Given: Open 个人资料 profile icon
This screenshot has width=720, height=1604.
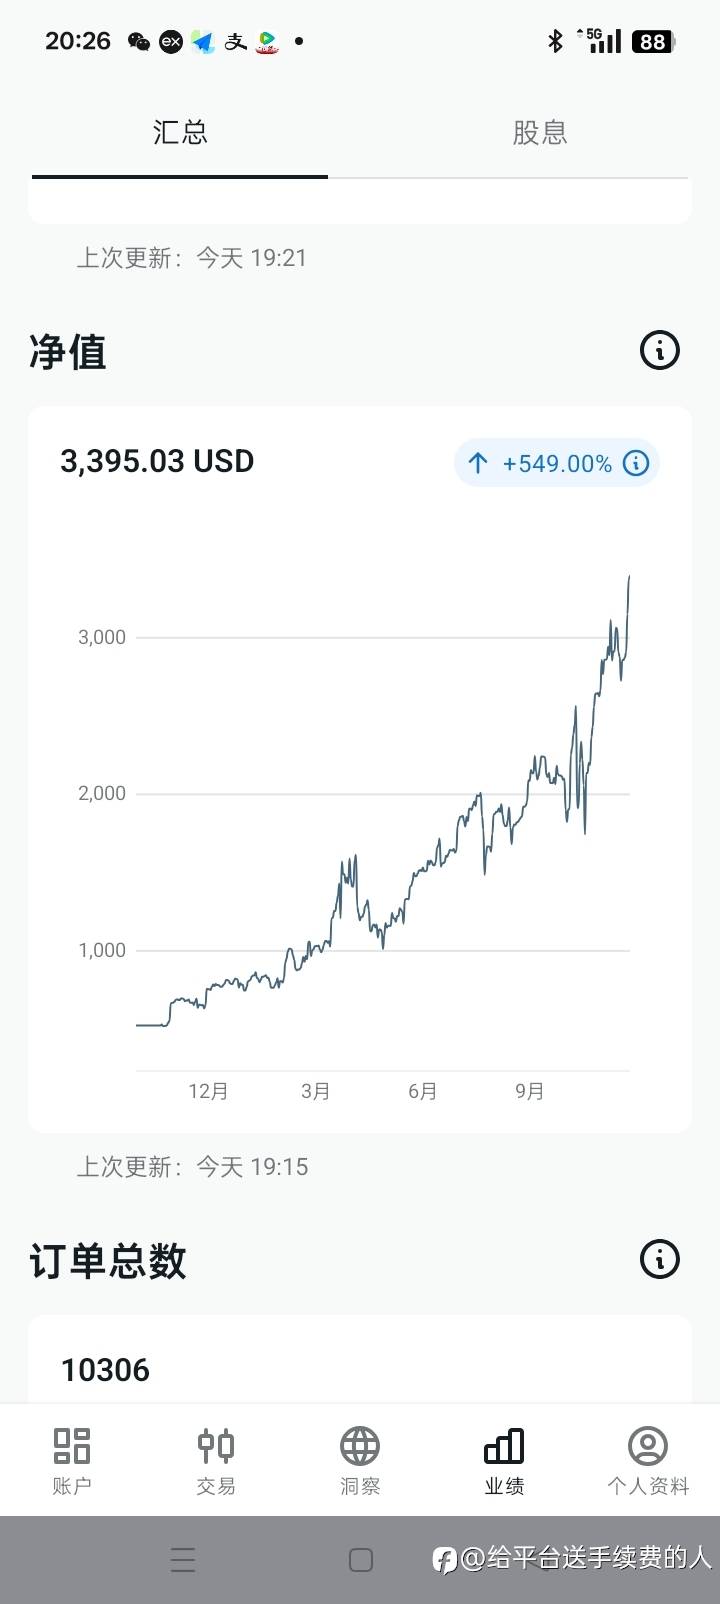Looking at the screenshot, I should [x=648, y=1446].
